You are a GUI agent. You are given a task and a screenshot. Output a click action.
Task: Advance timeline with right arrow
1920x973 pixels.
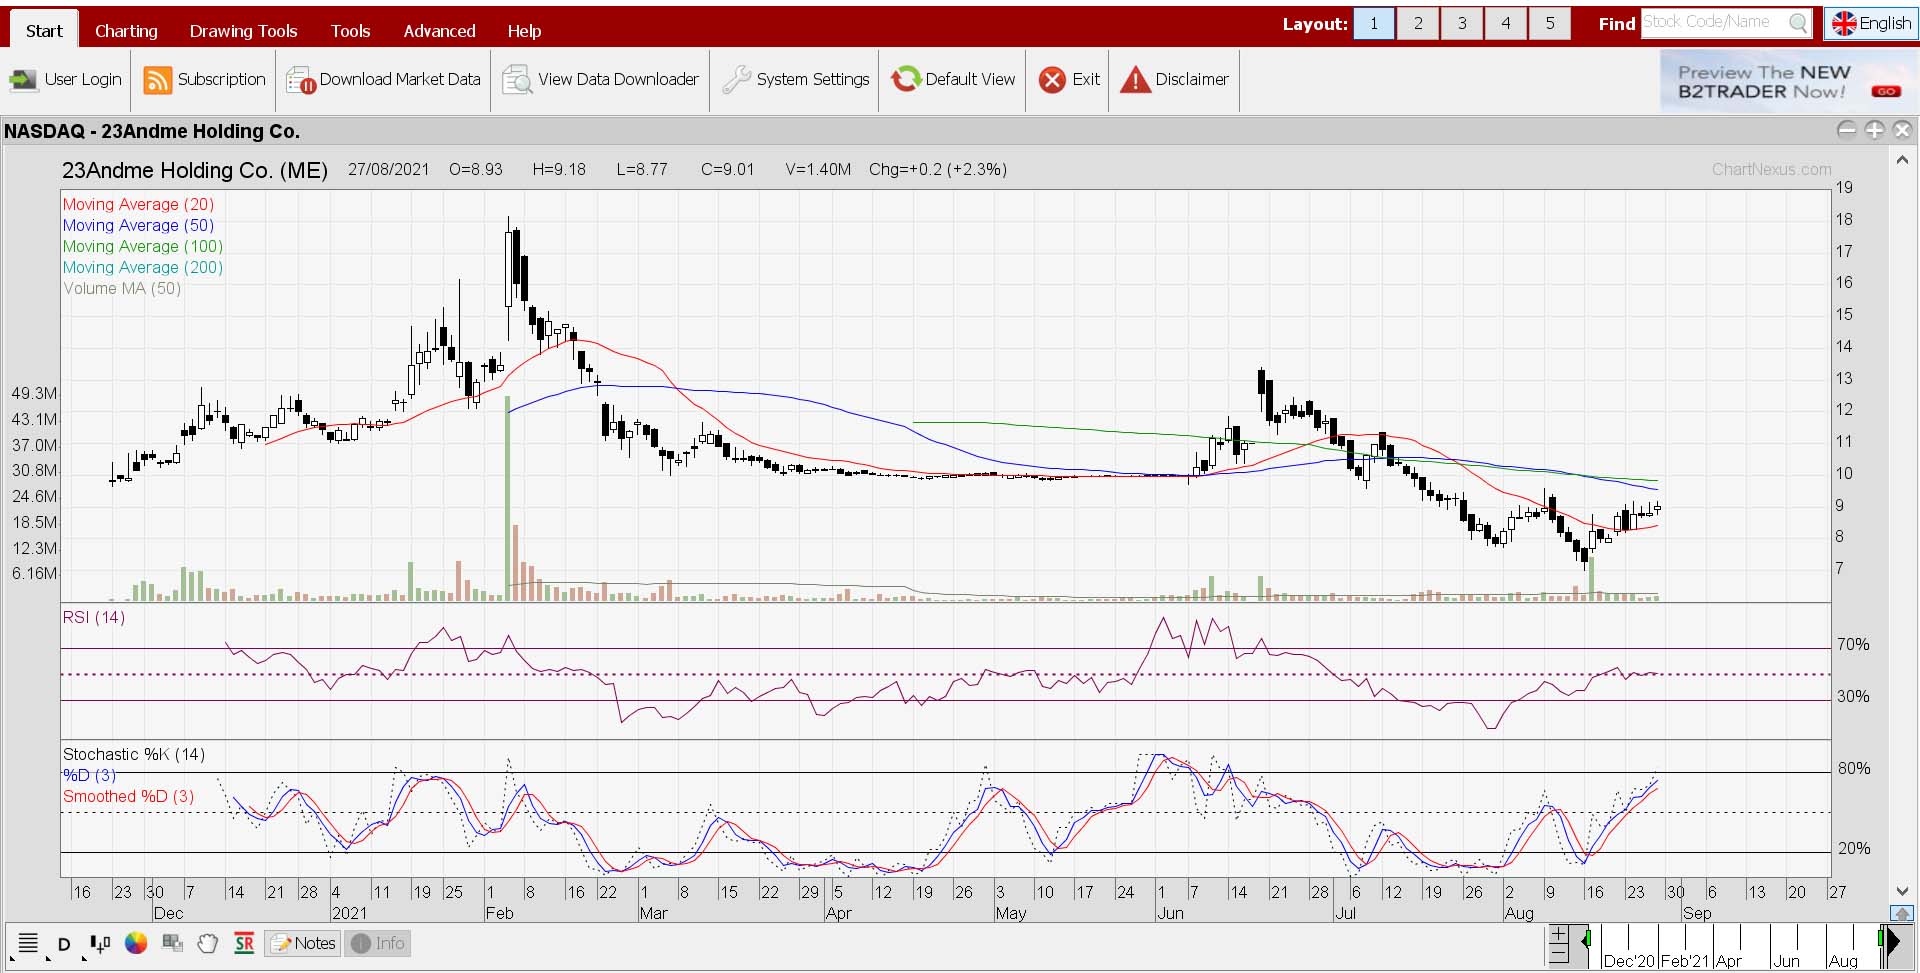(x=1893, y=940)
